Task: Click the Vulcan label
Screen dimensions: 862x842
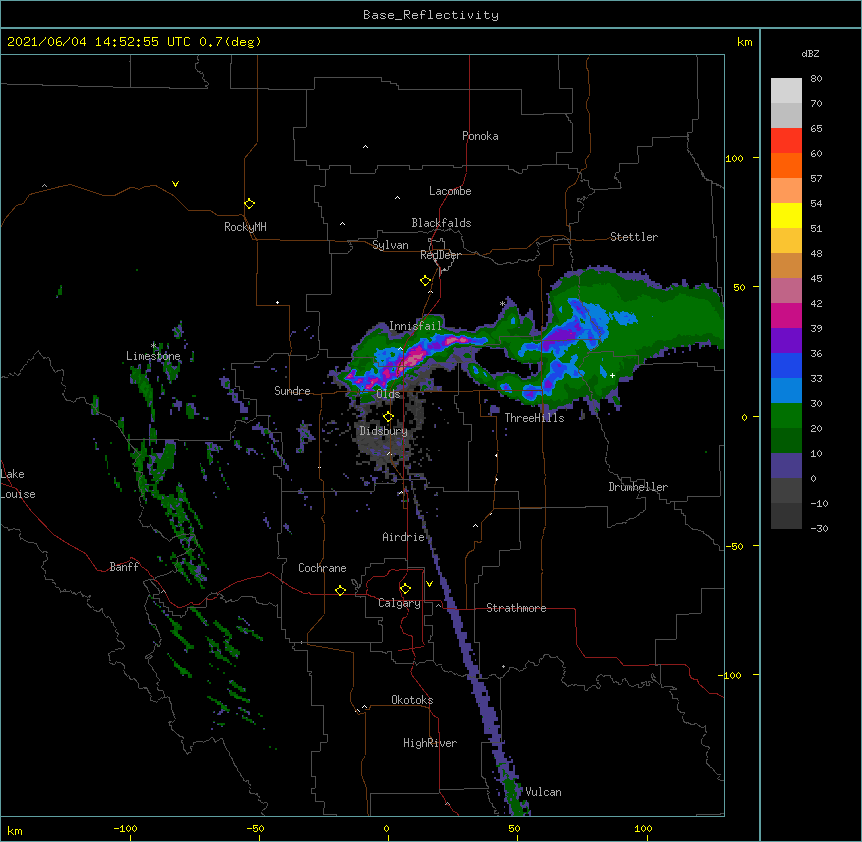Action: click(x=543, y=792)
